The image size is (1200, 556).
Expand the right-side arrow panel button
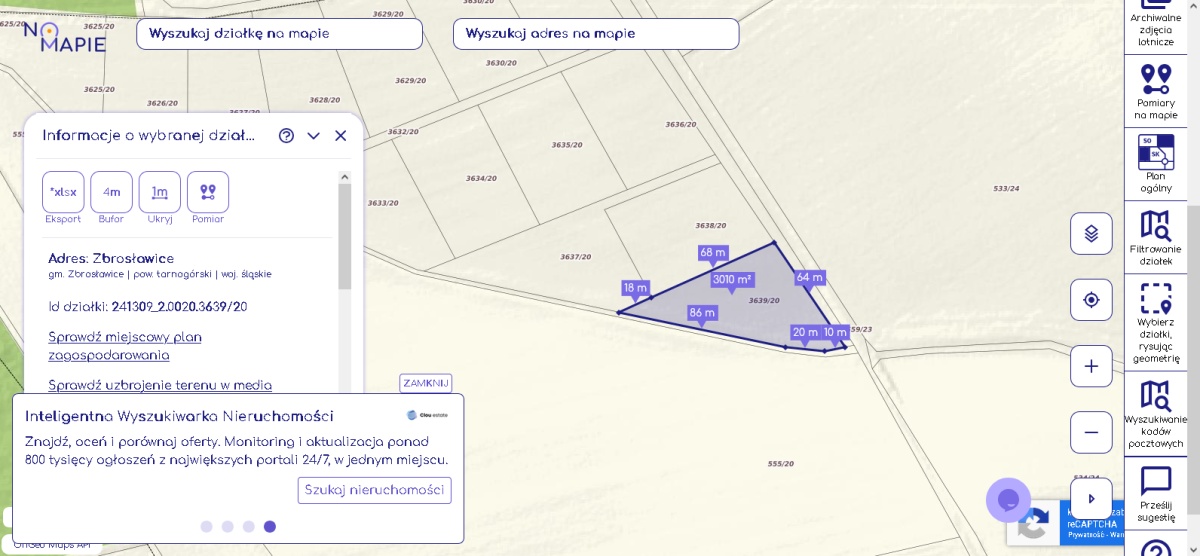[x=1091, y=498]
